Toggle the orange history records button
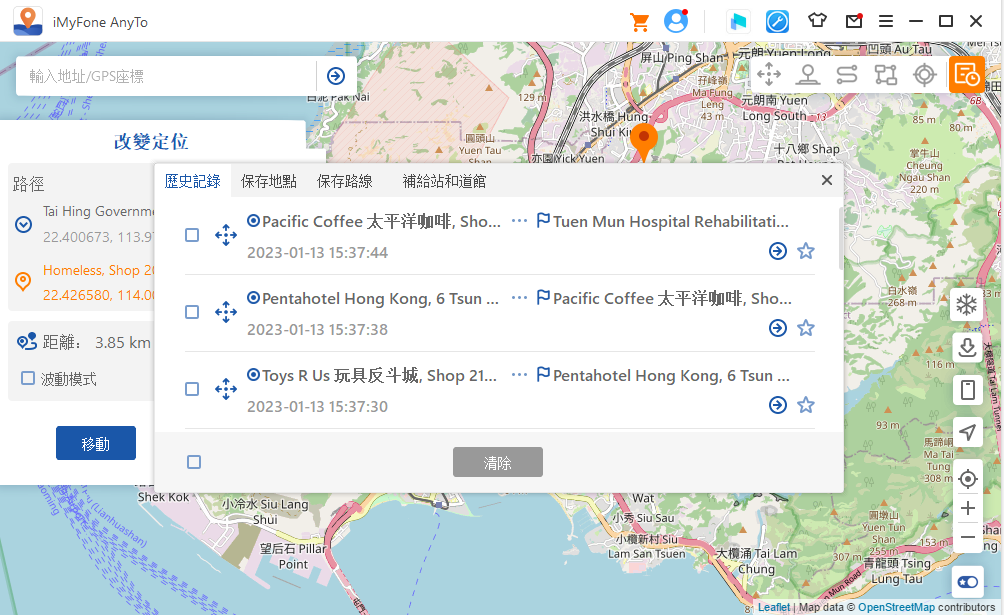Screen dimensions: 1004x615 (966, 74)
